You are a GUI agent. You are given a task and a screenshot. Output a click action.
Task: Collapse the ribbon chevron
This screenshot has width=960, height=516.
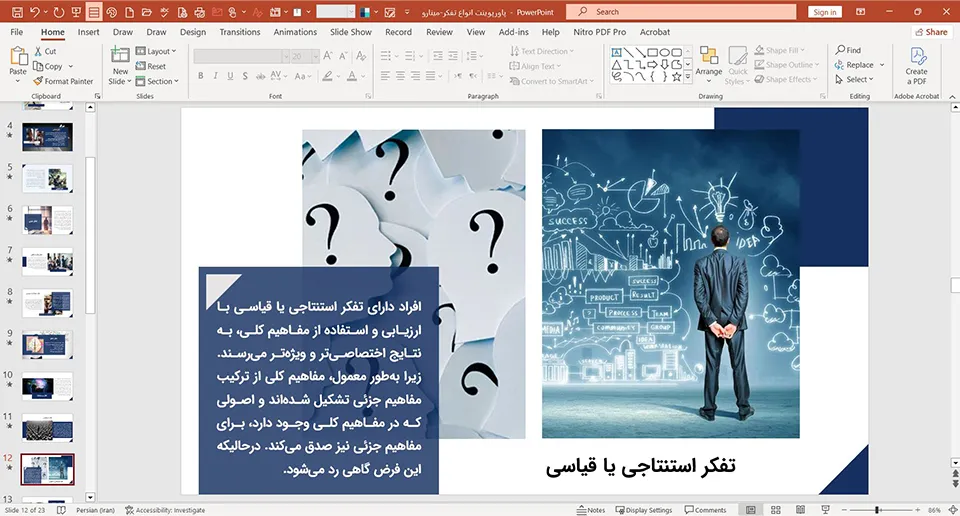coord(952,97)
